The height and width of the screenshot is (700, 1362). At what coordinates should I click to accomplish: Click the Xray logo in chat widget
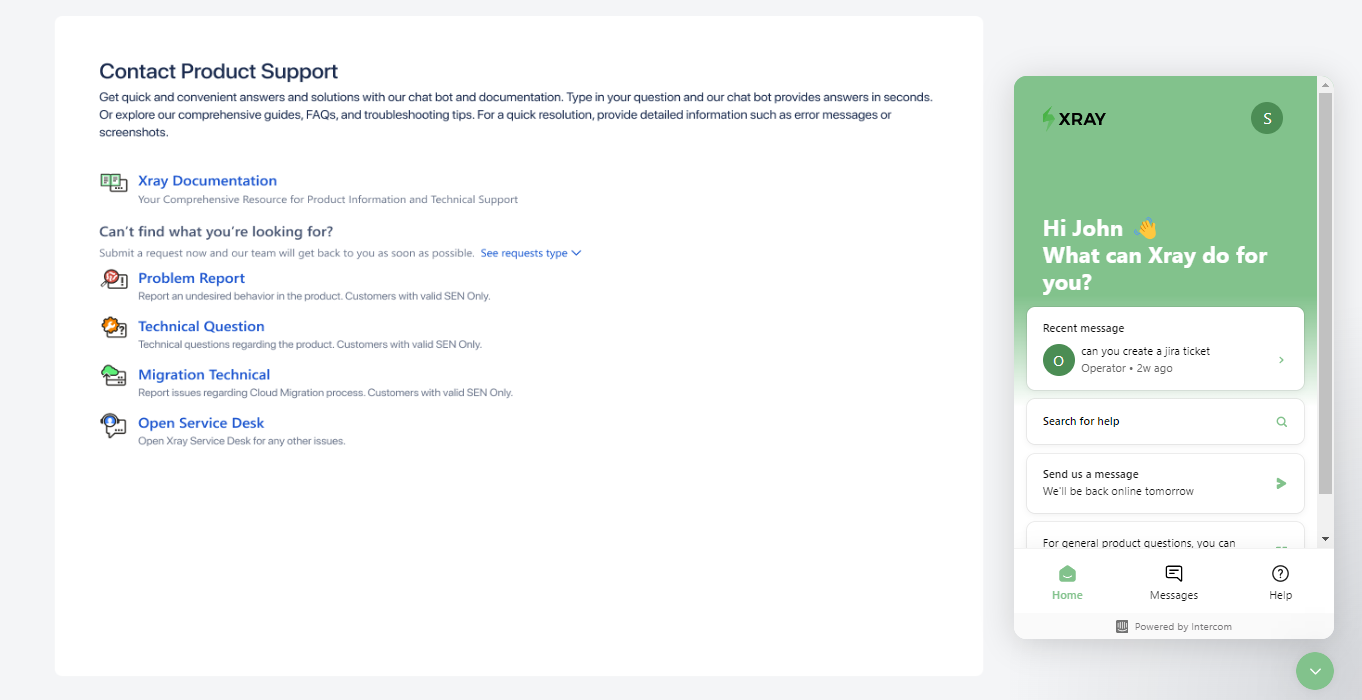pyautogui.click(x=1074, y=119)
